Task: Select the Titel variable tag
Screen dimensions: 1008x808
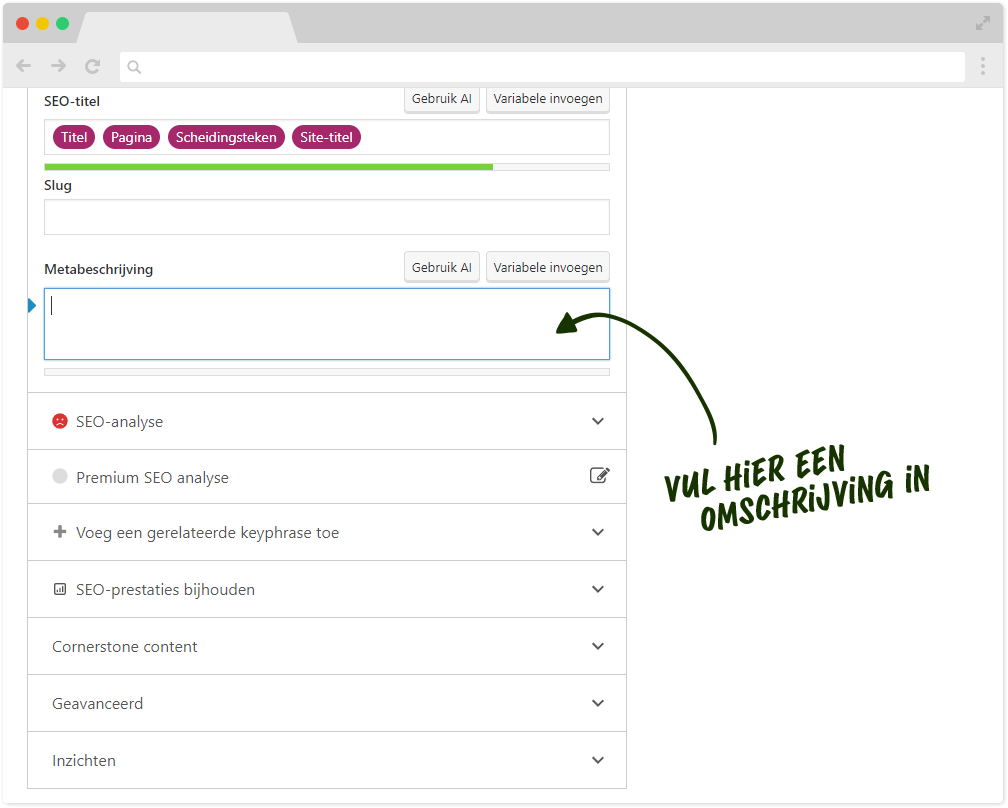Action: [74, 137]
